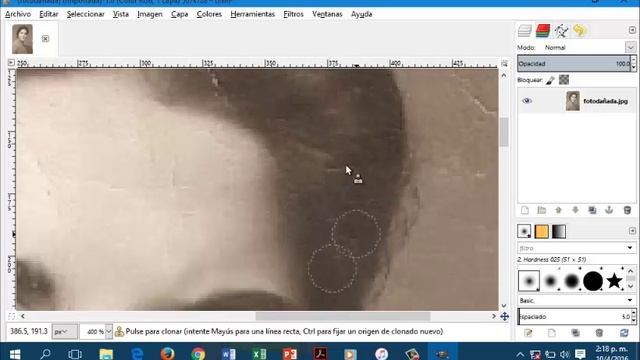Screen dimensions: 640x360
Task: Open the brushes dock configuration menu
Action: point(632,231)
